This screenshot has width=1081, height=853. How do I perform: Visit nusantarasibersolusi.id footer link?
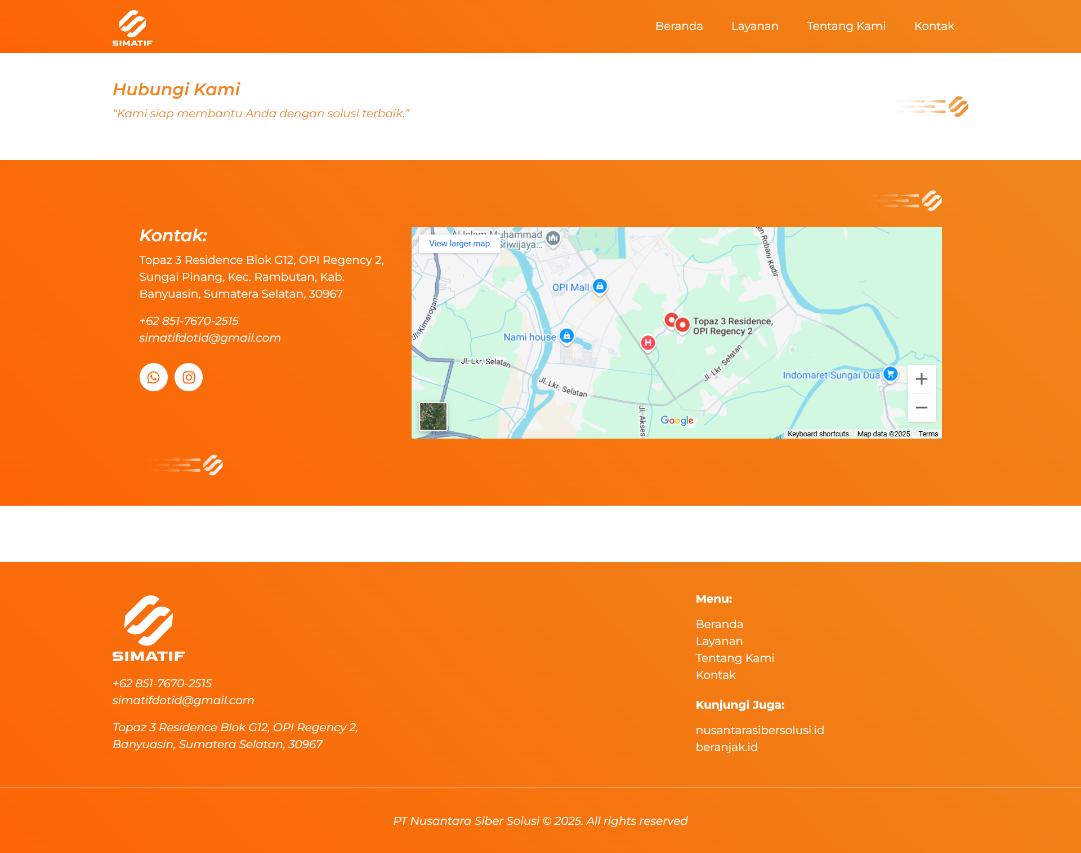(x=759, y=730)
